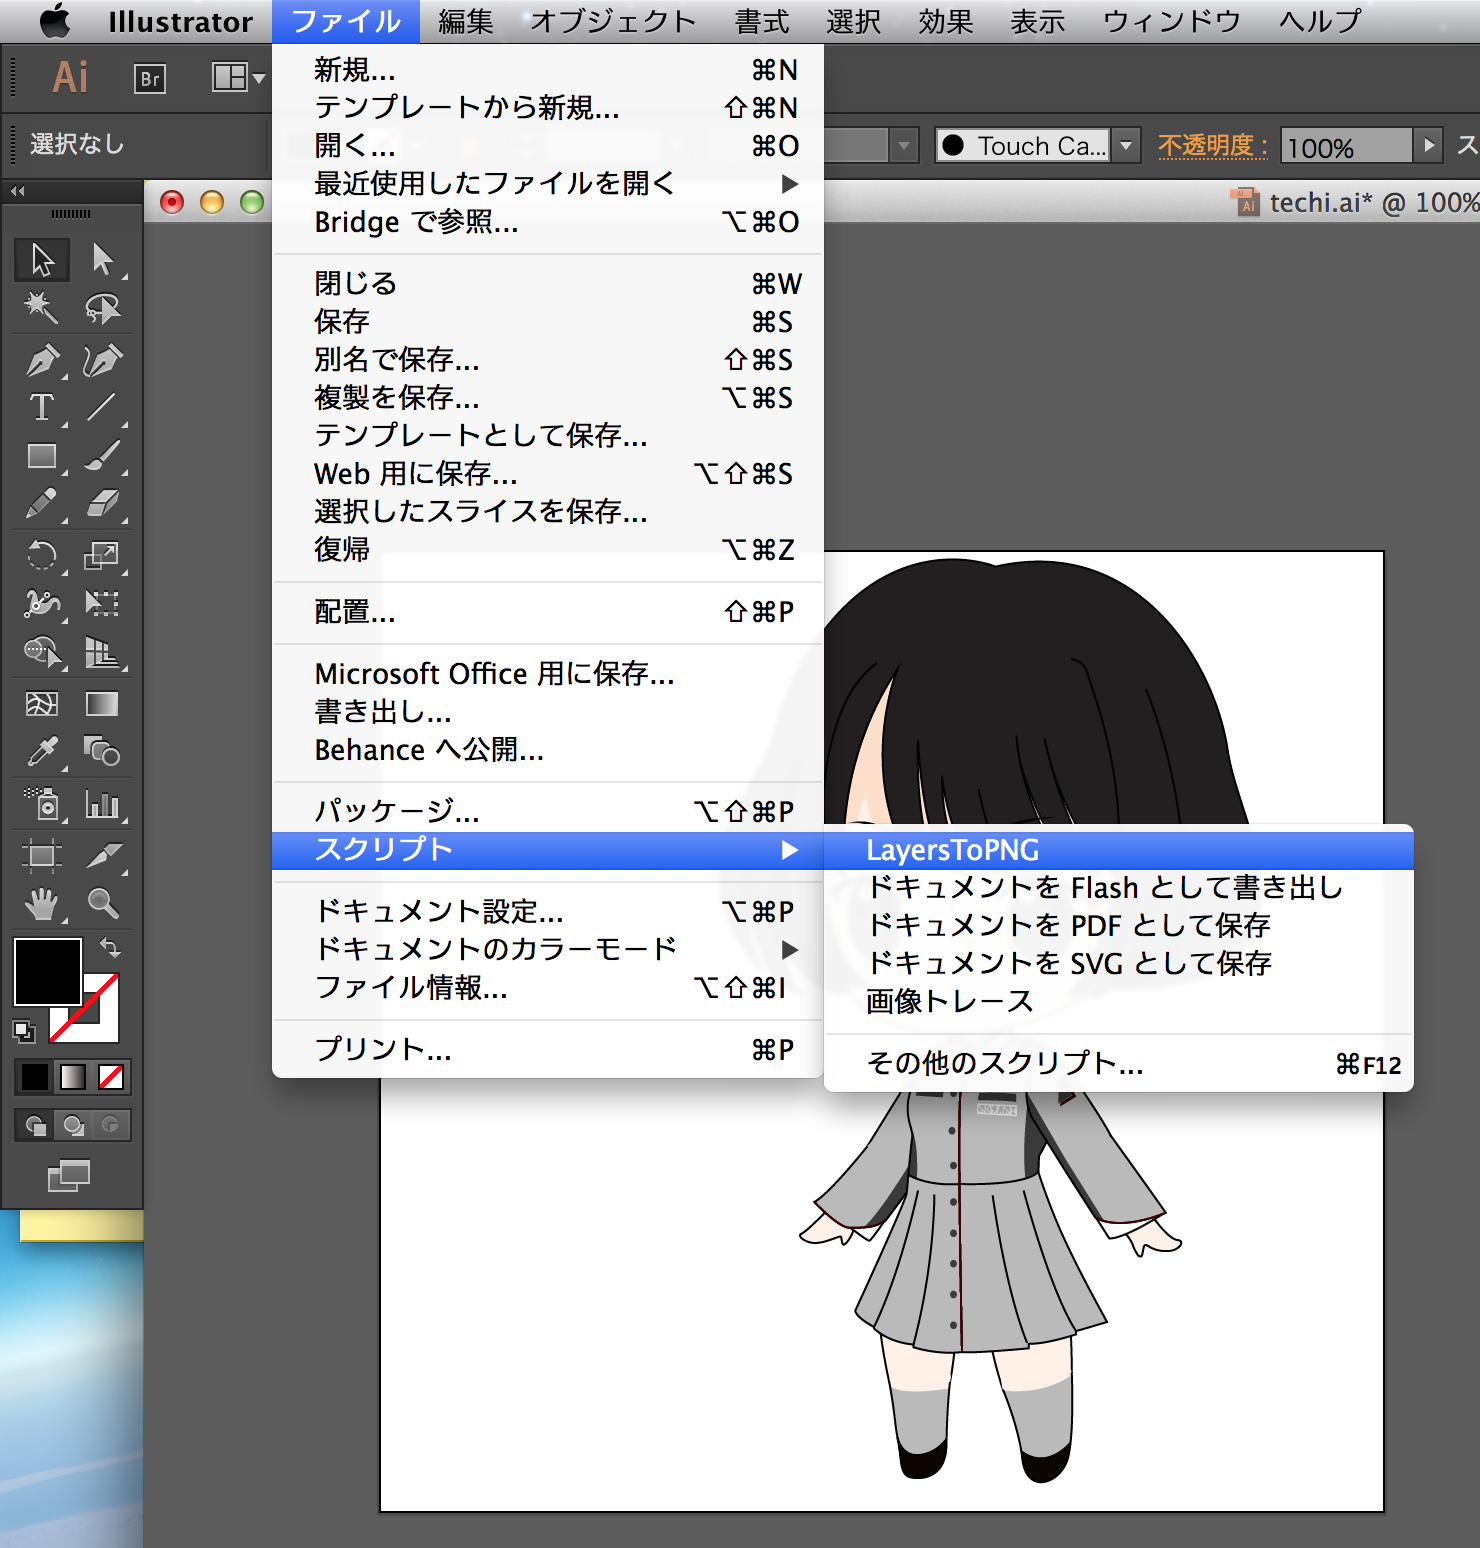
Task: Open the オブジェクト menu
Action: tap(613, 21)
